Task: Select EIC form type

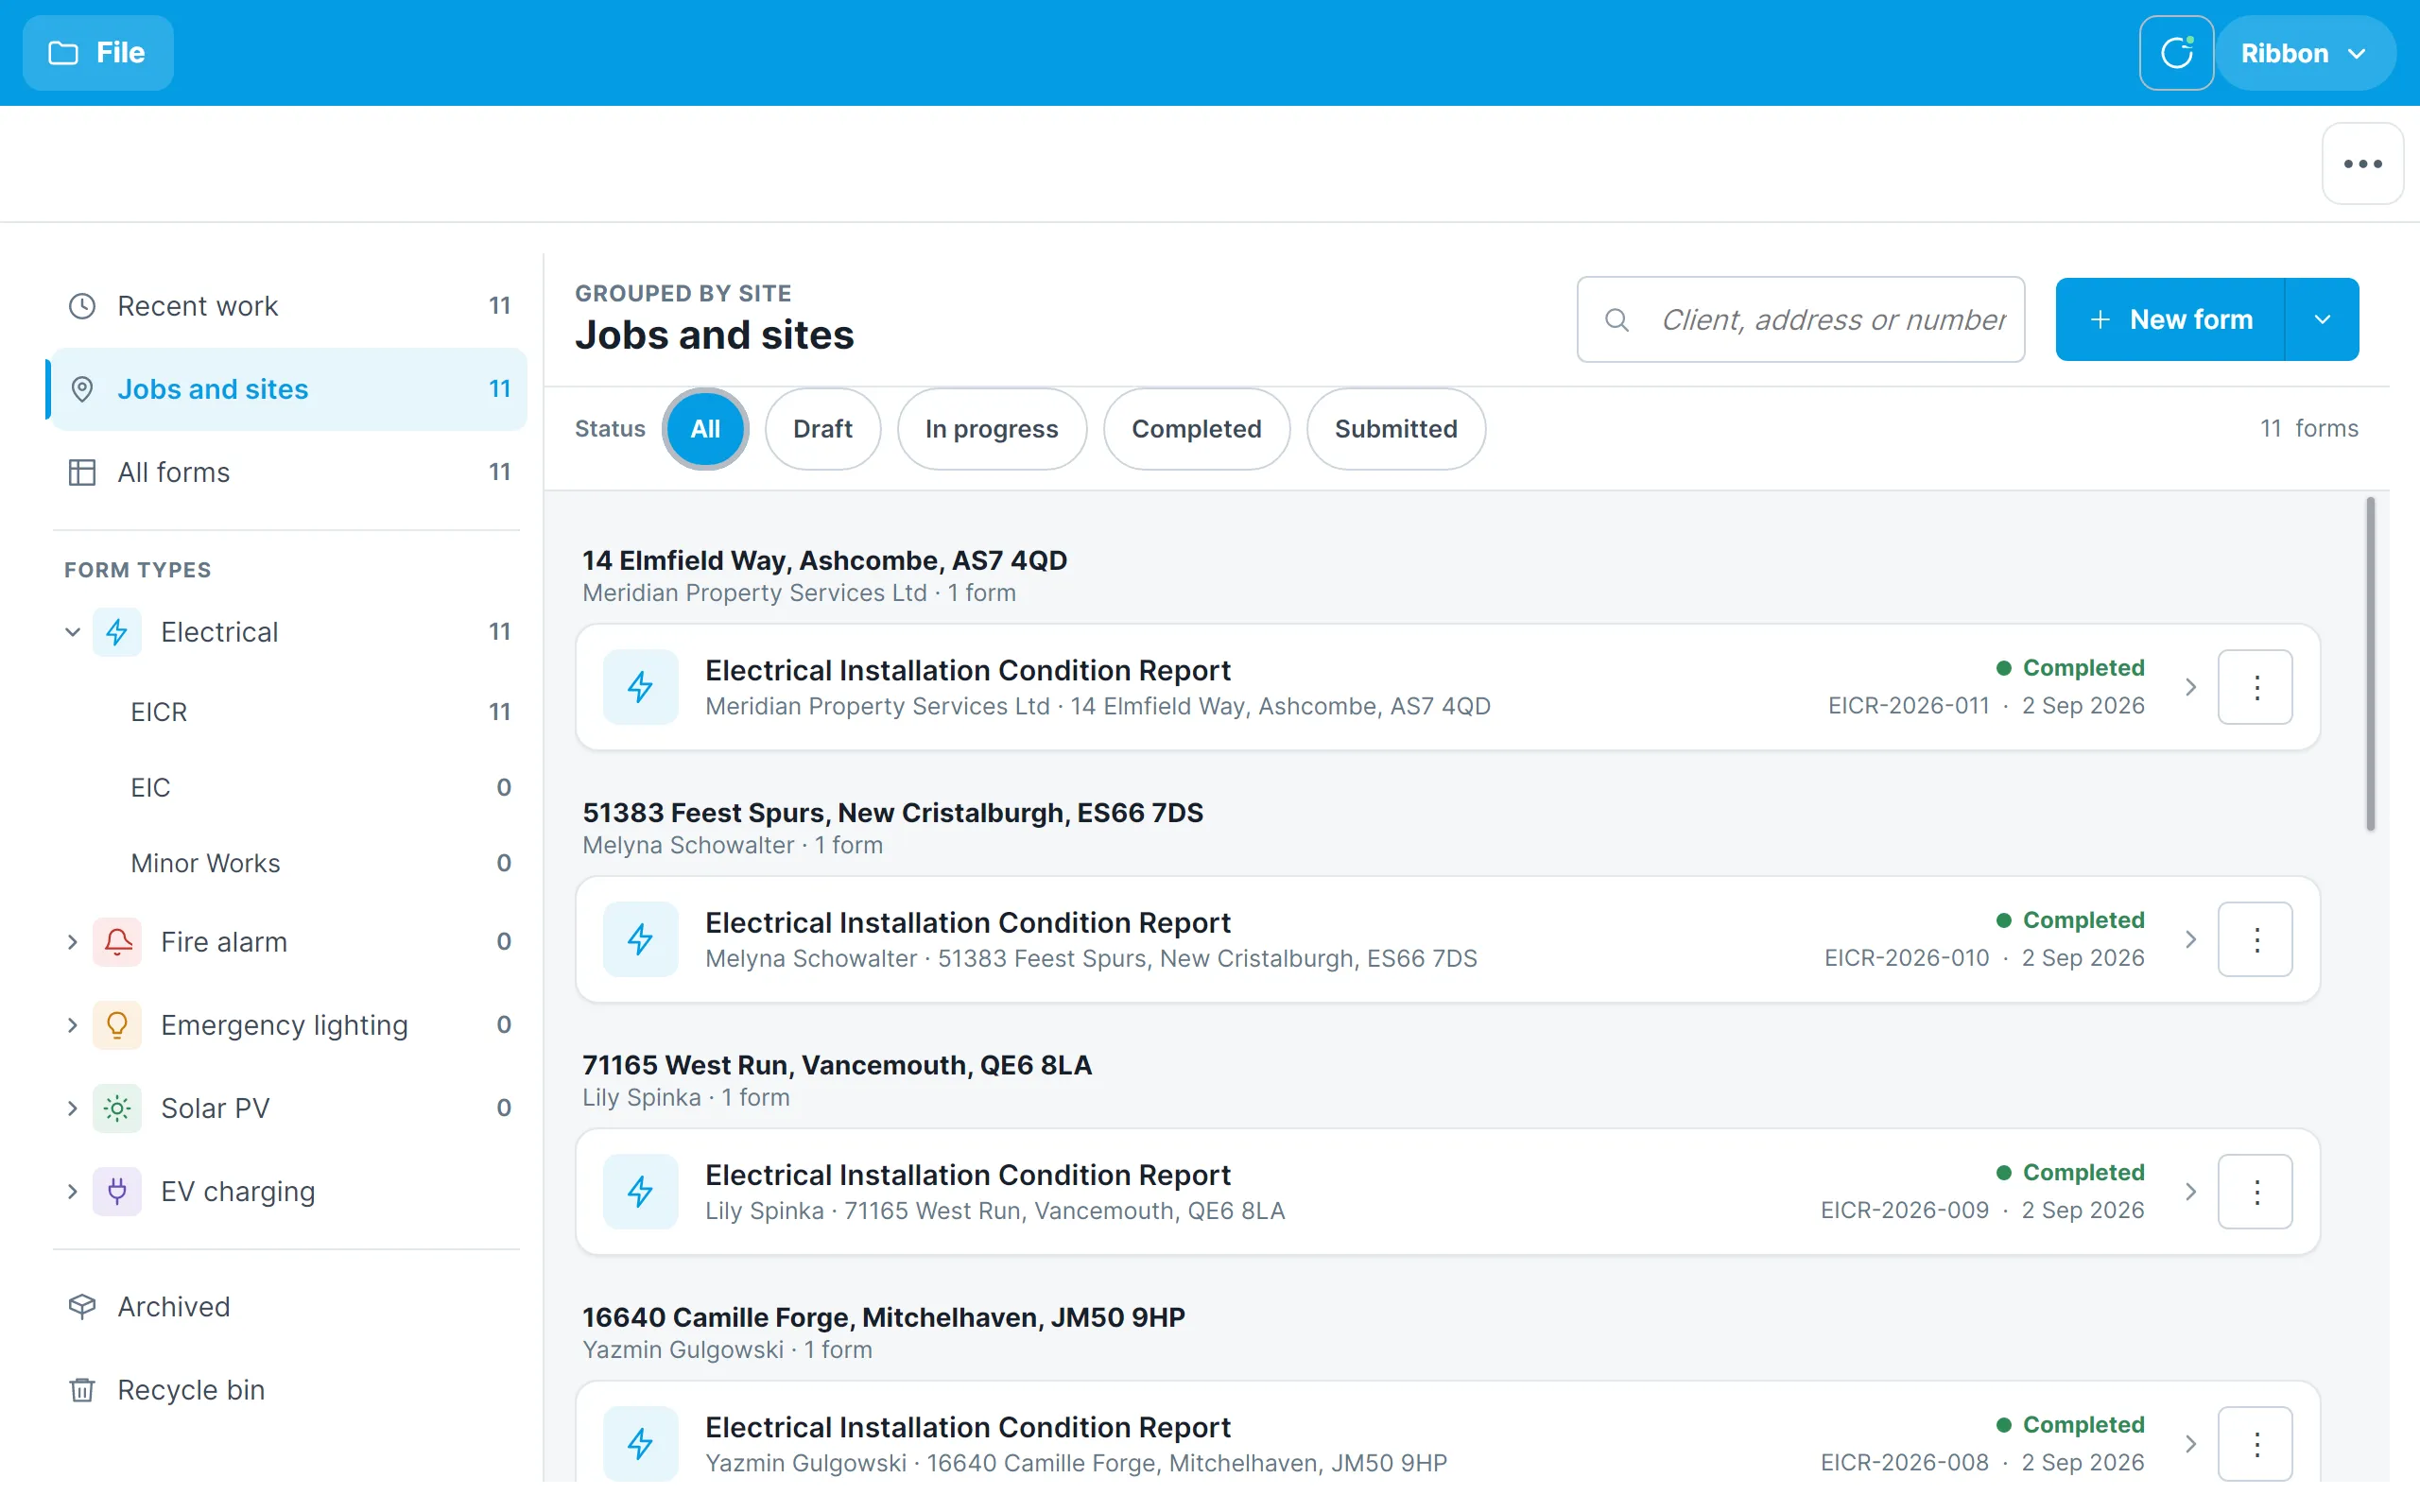Action: (x=320, y=788)
